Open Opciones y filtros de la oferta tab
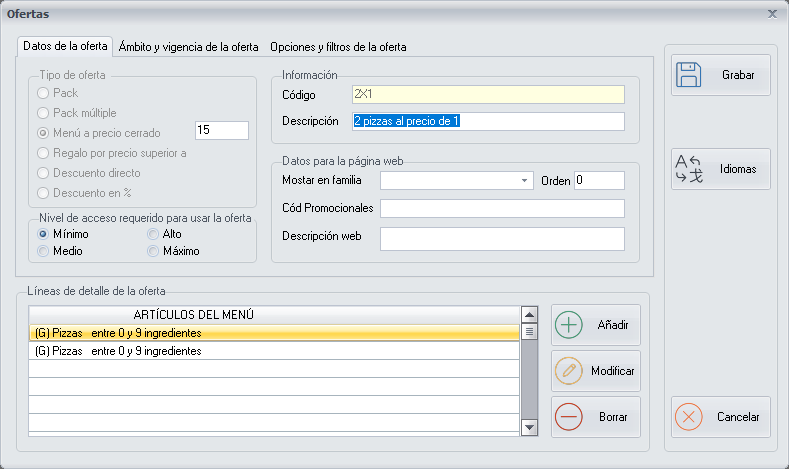The image size is (789, 469). tap(337, 46)
